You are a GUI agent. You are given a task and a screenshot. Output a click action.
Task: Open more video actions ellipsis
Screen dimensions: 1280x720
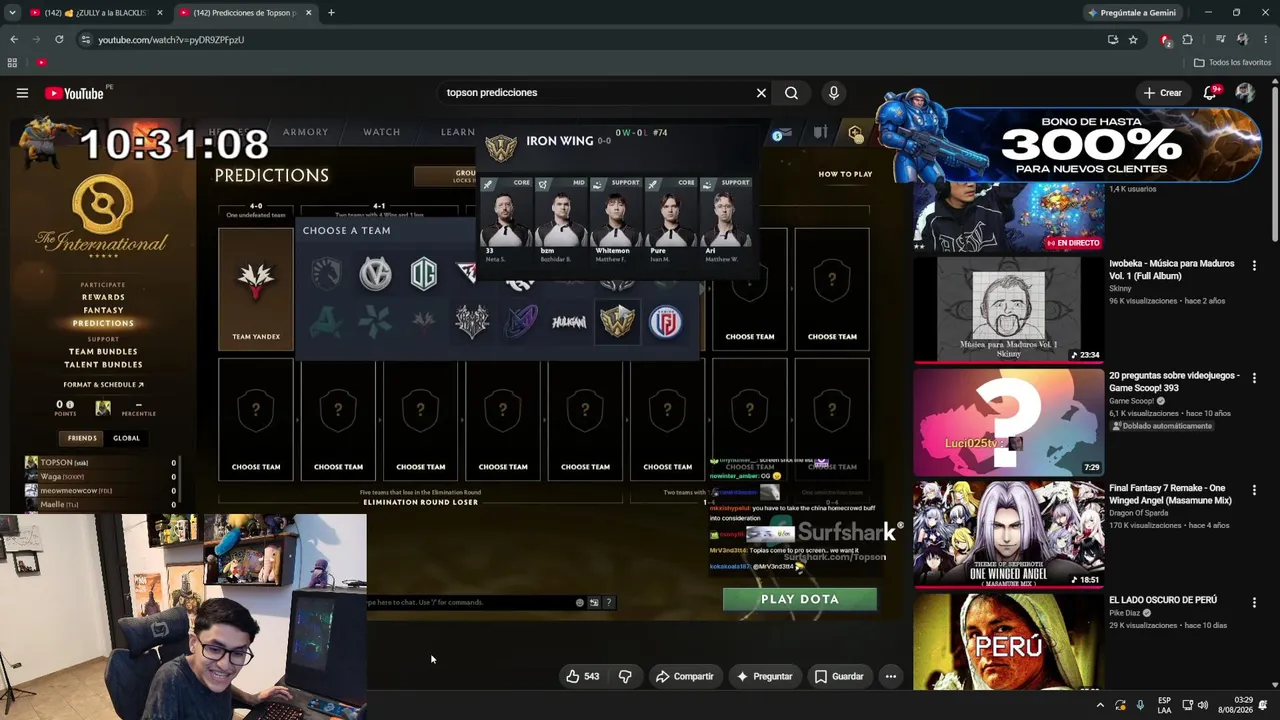pos(891,676)
